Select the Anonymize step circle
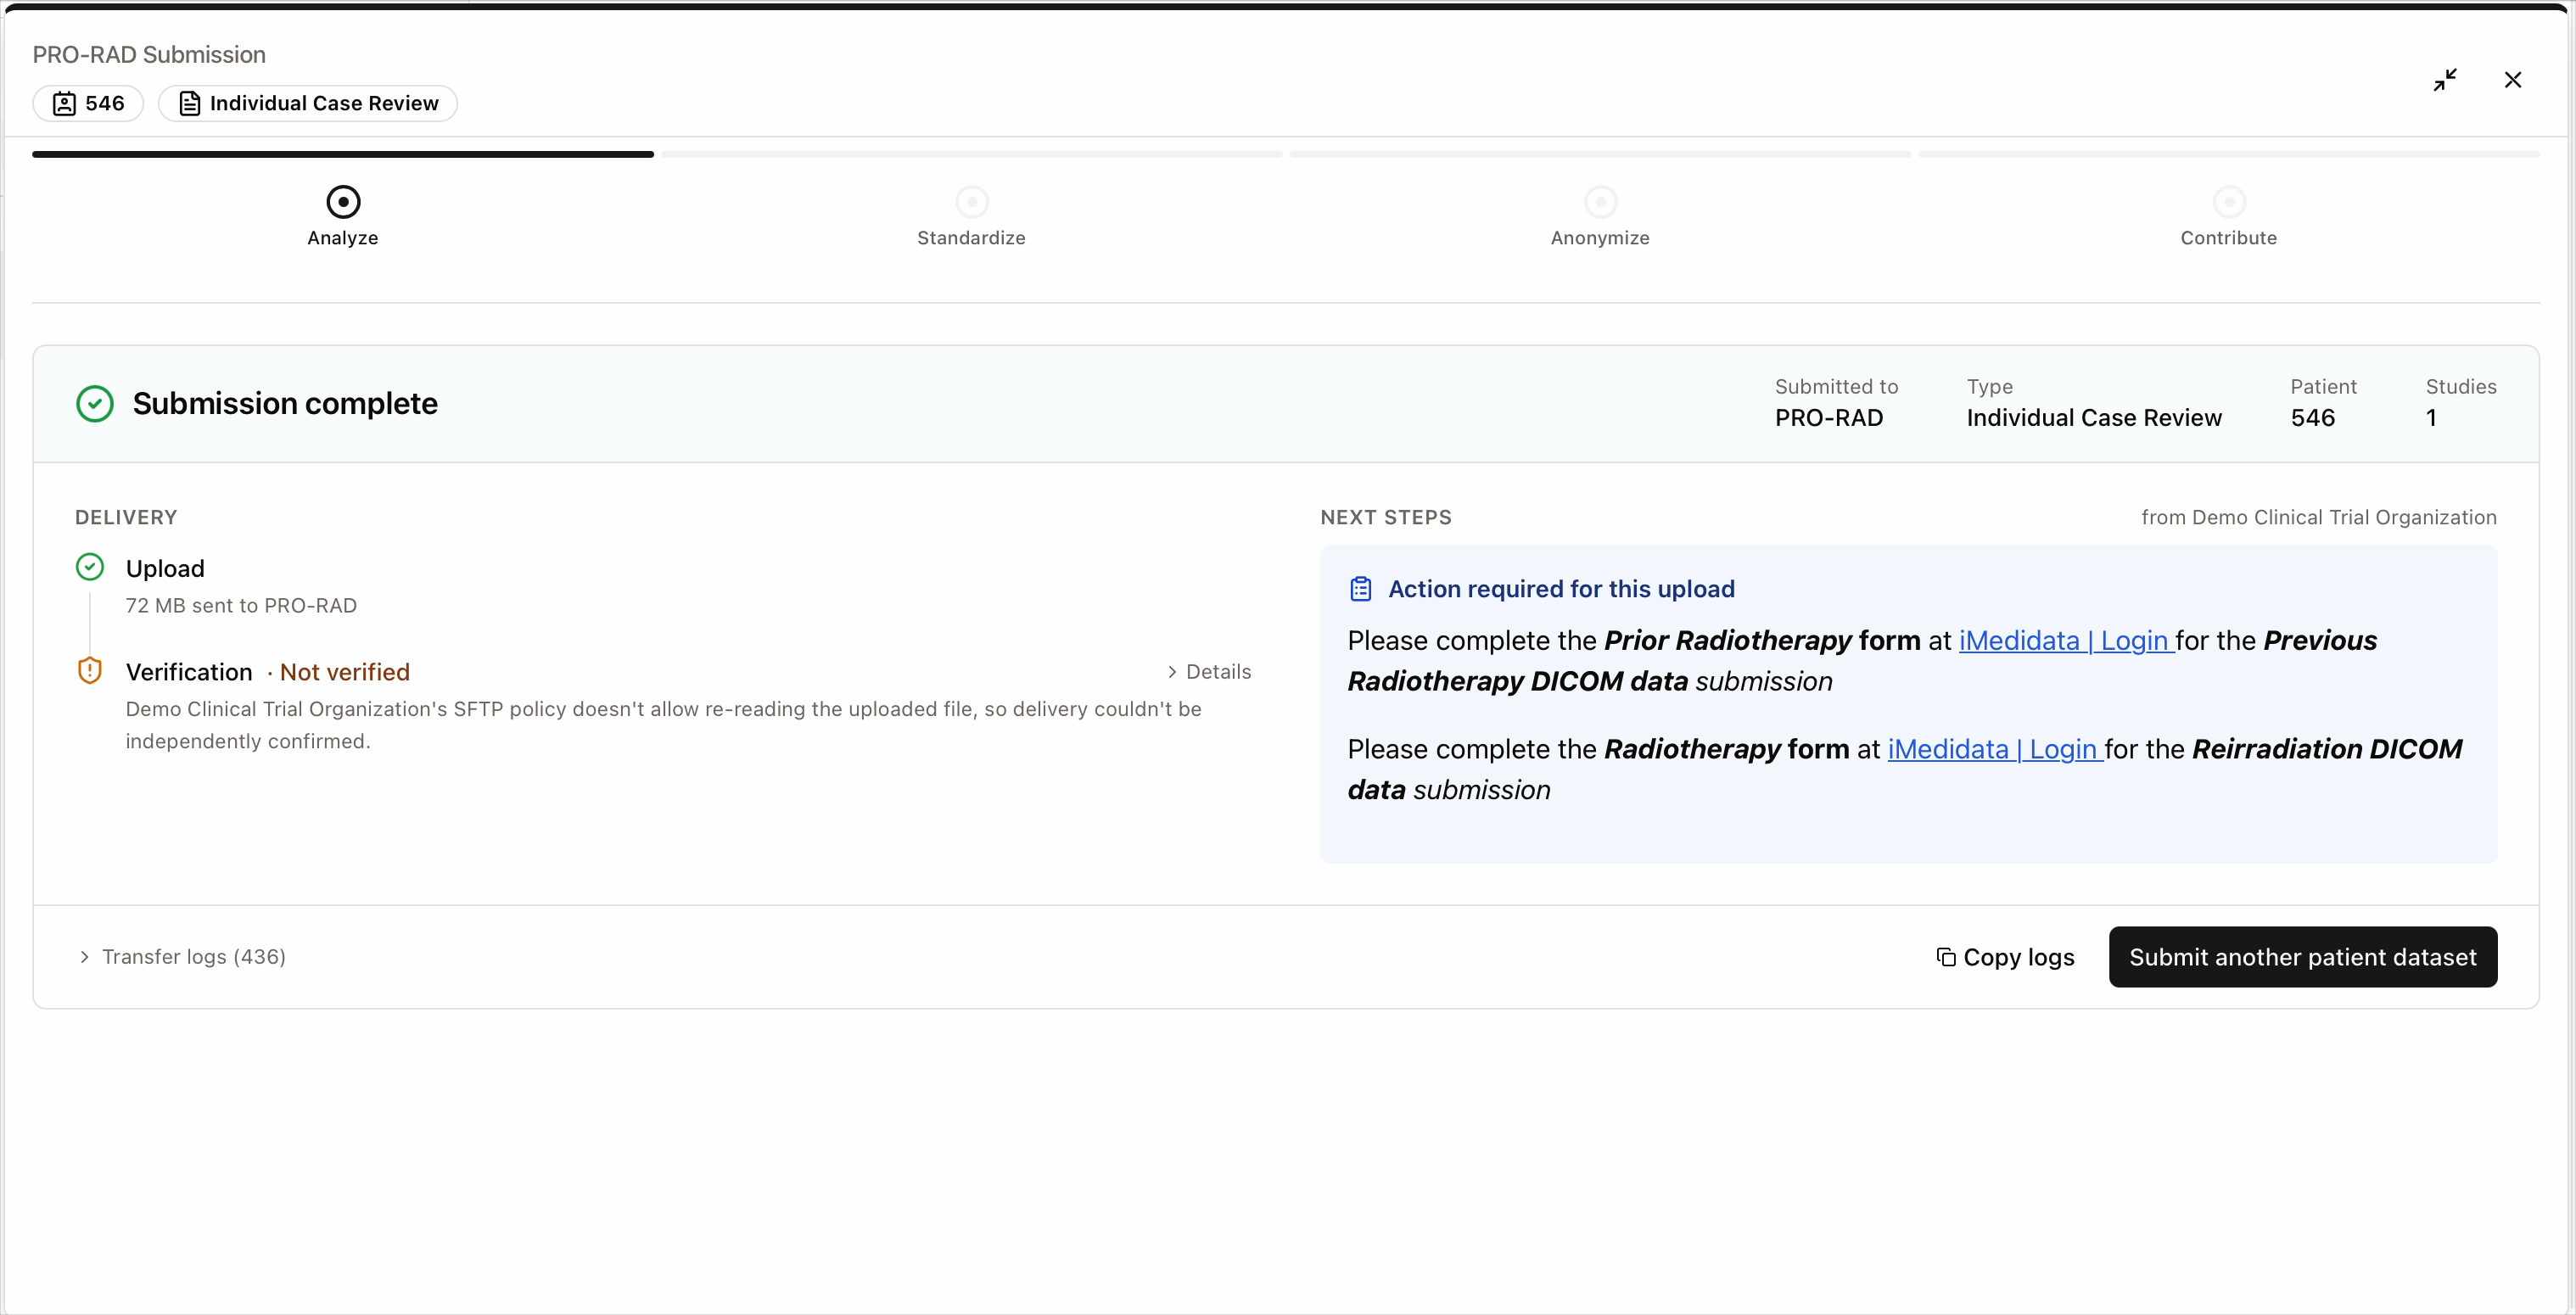2576x1315 pixels. [x=1601, y=202]
